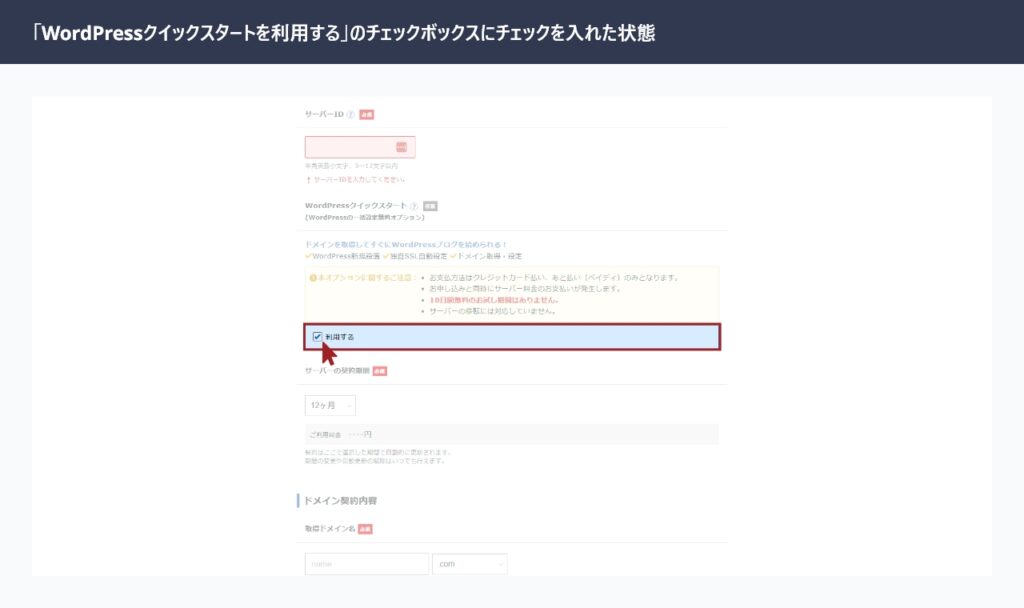Click the red 10日間無料 warning text
Screen dimensions: 1024x608
[x=494, y=300]
